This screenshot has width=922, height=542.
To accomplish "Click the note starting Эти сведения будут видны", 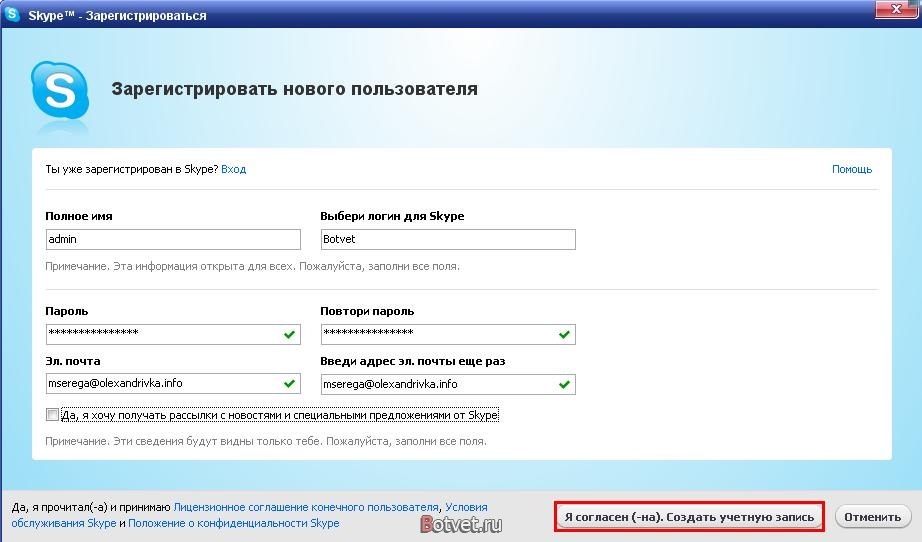I will tap(266, 441).
